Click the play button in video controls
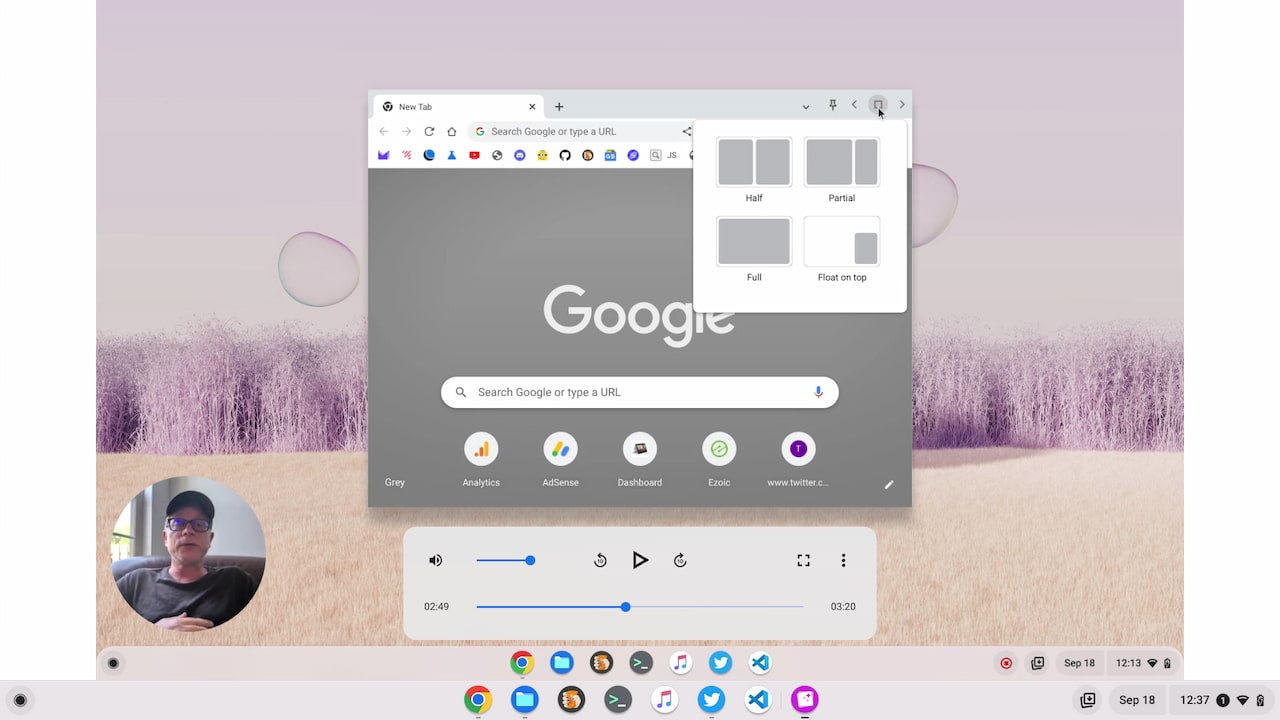Screen dimensions: 1280x720 point(640,560)
